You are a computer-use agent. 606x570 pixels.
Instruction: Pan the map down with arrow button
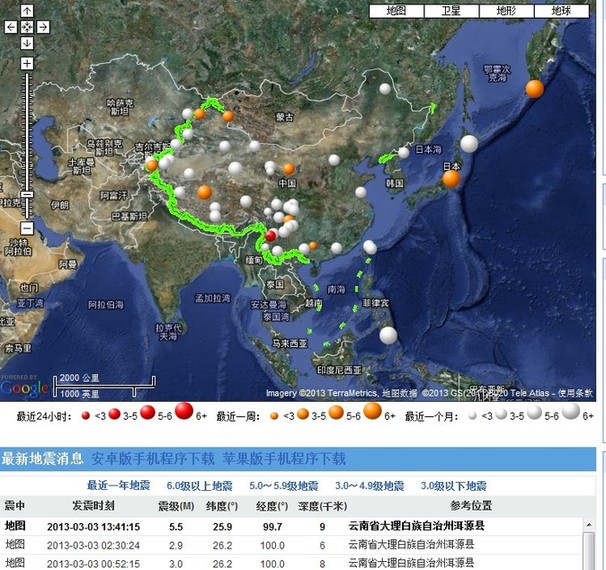pyautogui.click(x=27, y=43)
